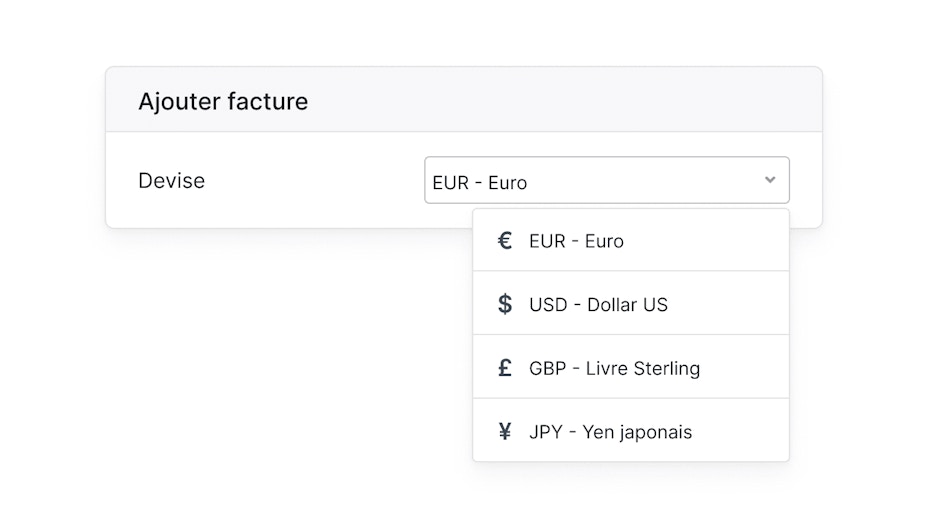Click the Devise field label

point(171,181)
